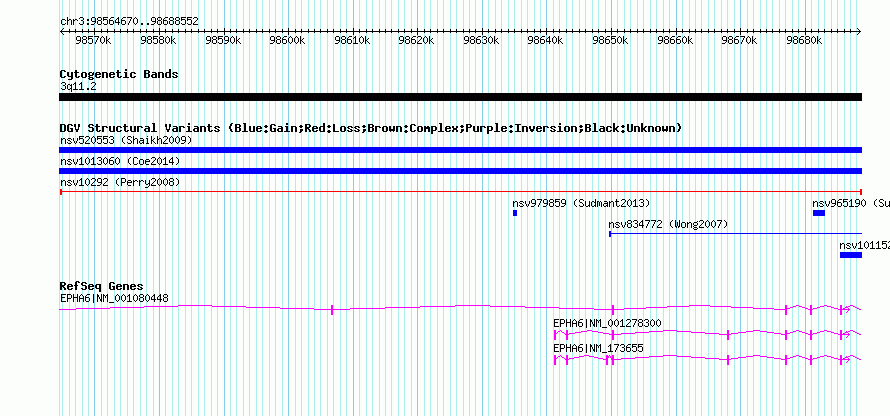Screen dimensions: 890x416
Task: Click the 98620k ruler tick label
Action: pos(416,41)
